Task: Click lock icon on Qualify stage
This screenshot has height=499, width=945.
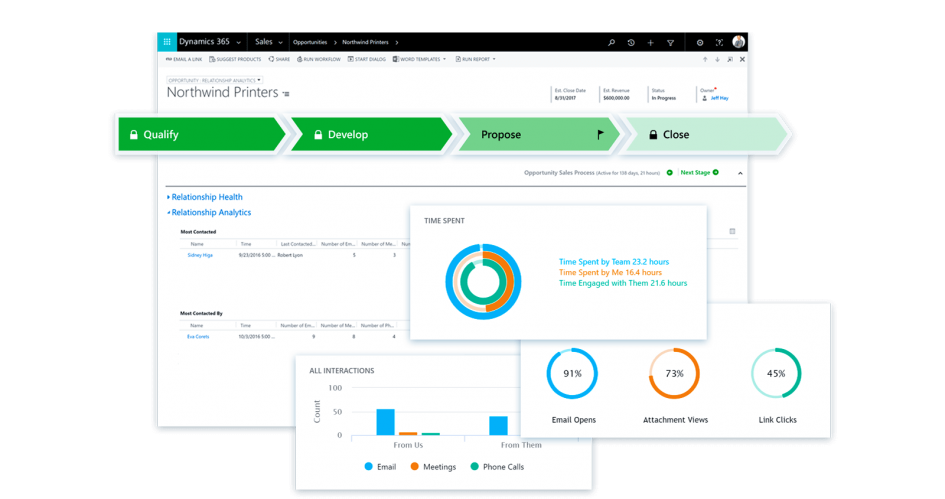Action: point(134,134)
